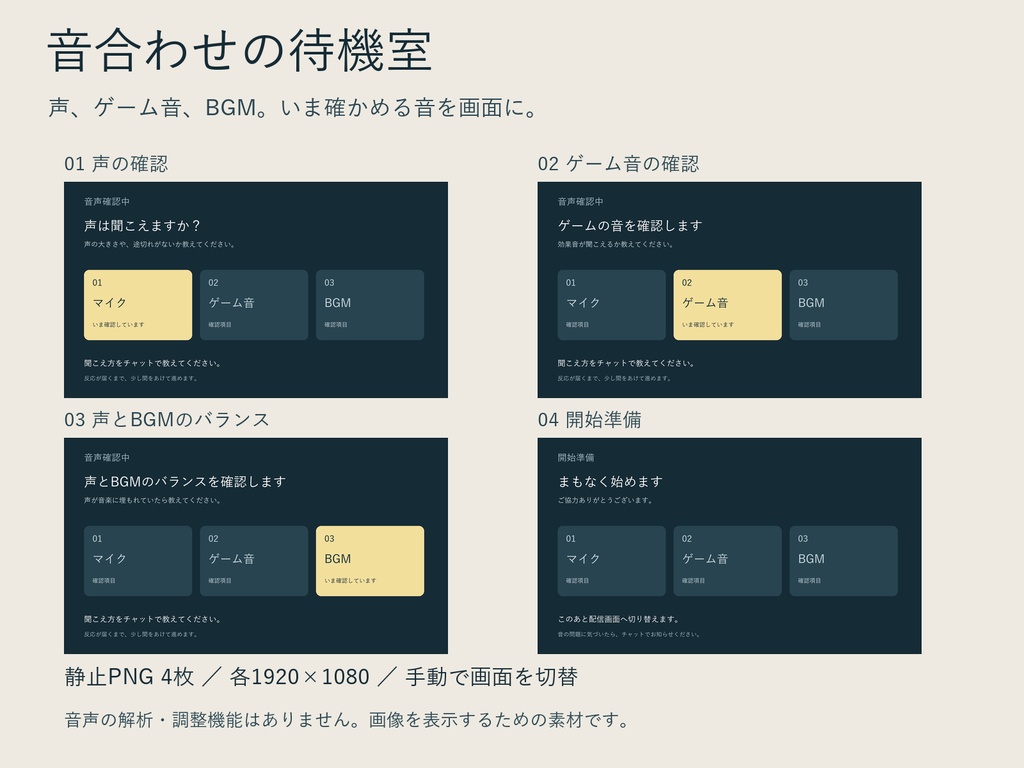Click the small "開始準備" label inside preview 04
Viewport: 1024px width, 768px height.
pos(576,458)
